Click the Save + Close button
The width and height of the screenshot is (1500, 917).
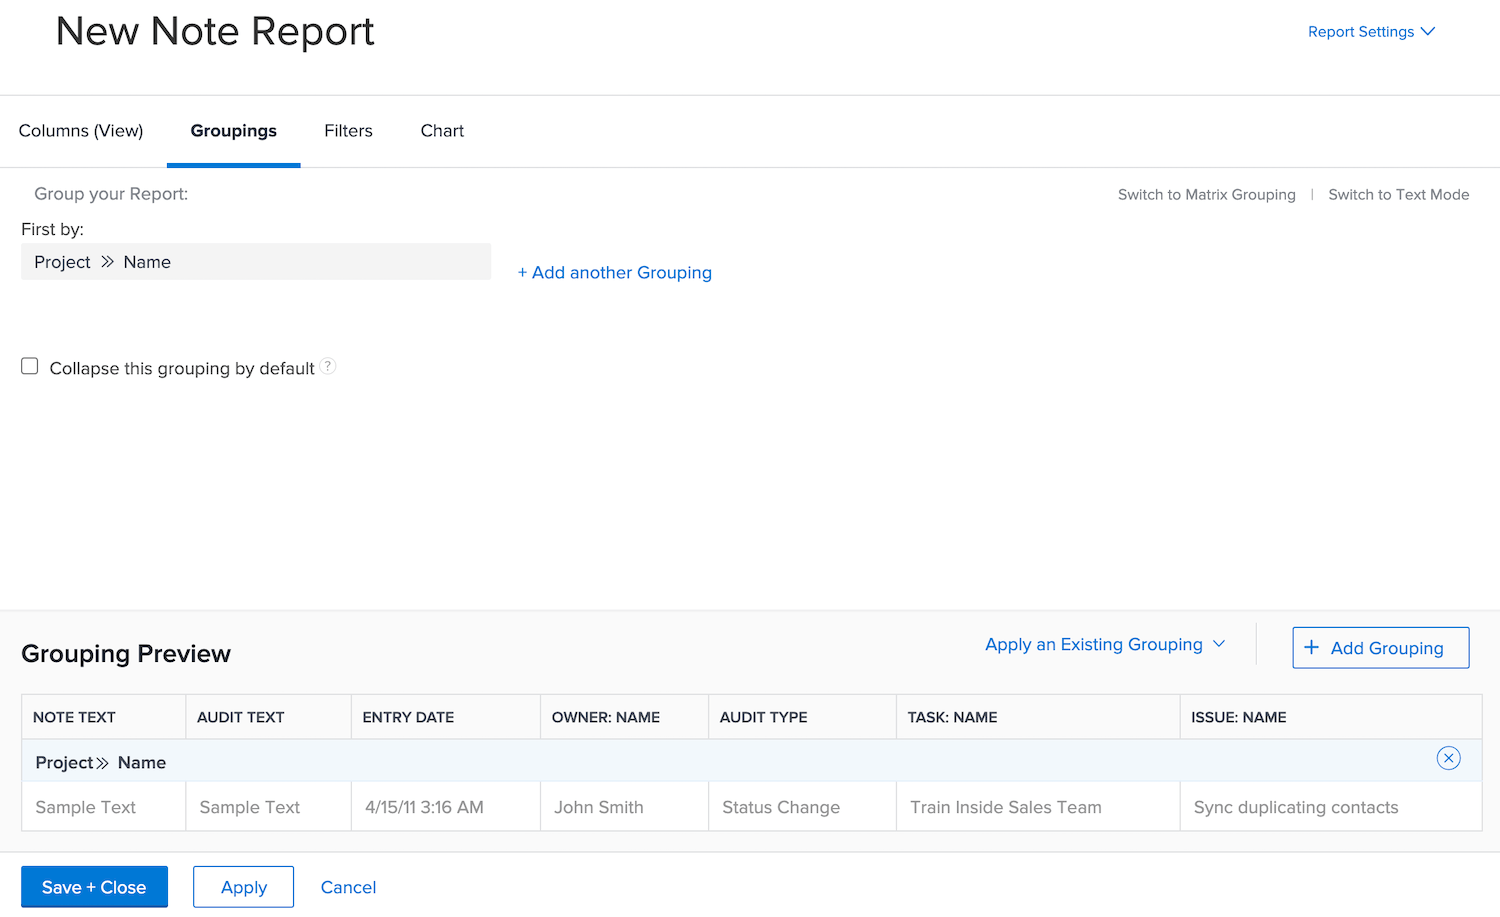point(94,886)
